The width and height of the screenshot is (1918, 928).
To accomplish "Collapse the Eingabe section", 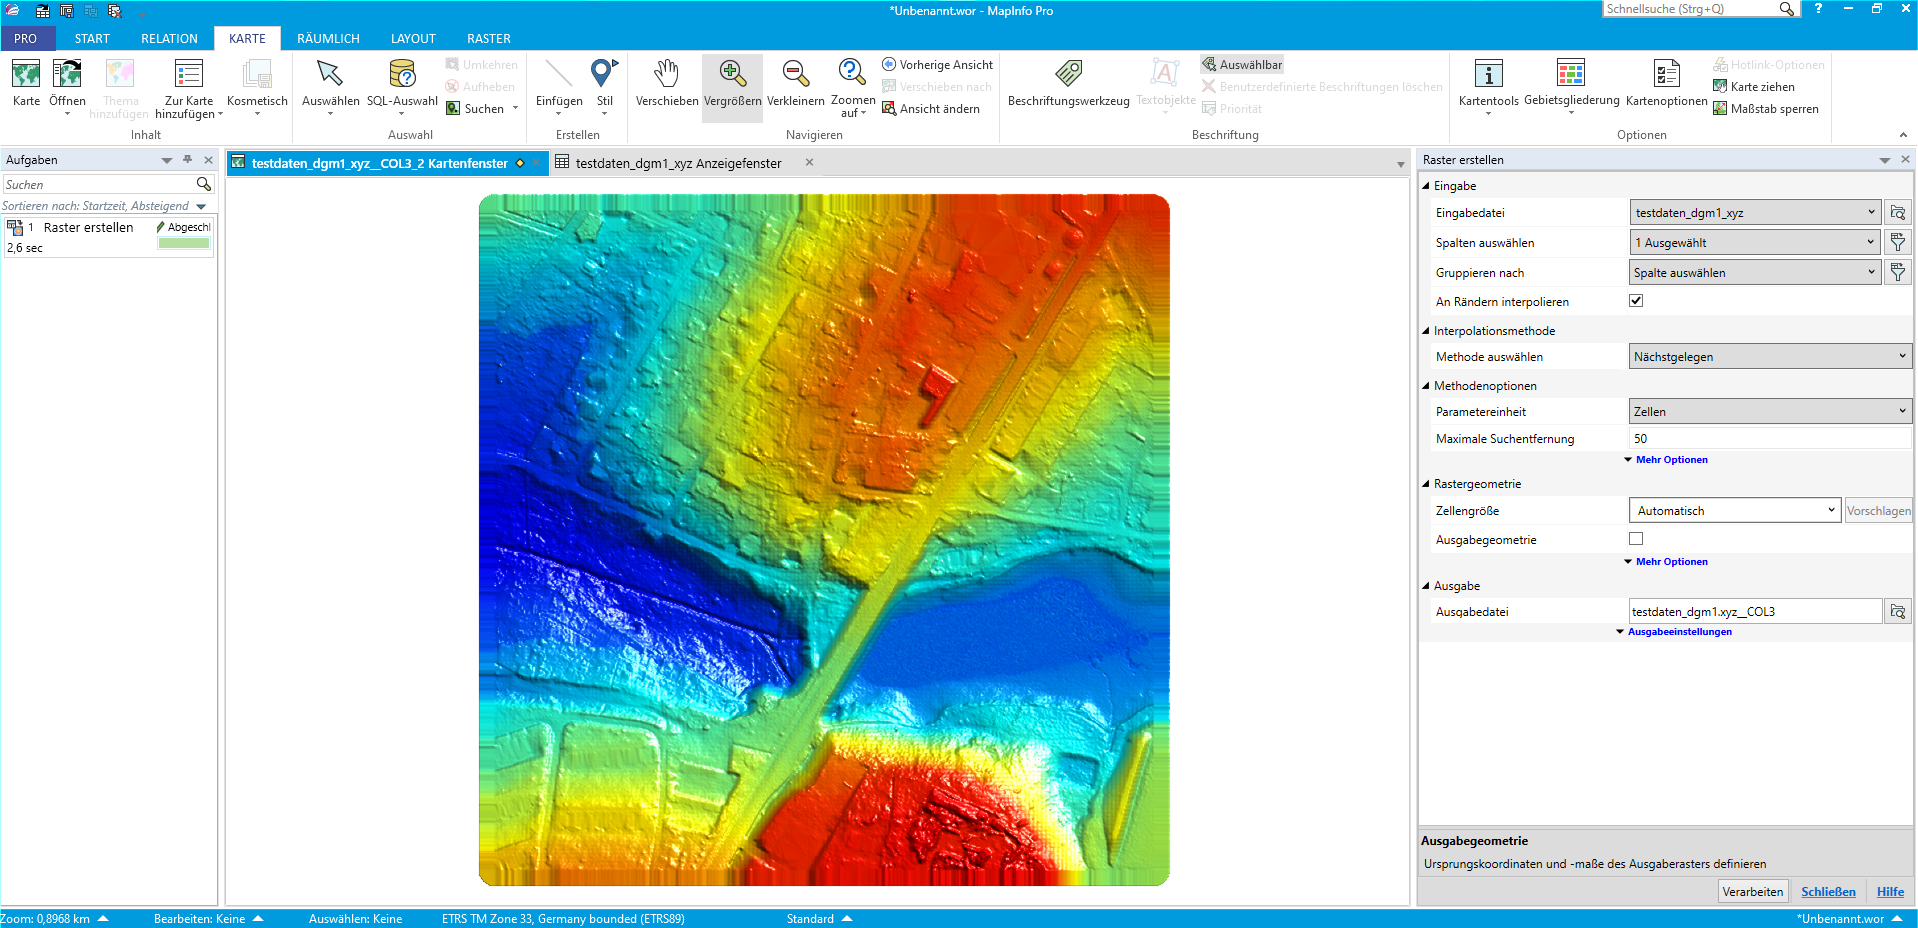I will 1427,186.
